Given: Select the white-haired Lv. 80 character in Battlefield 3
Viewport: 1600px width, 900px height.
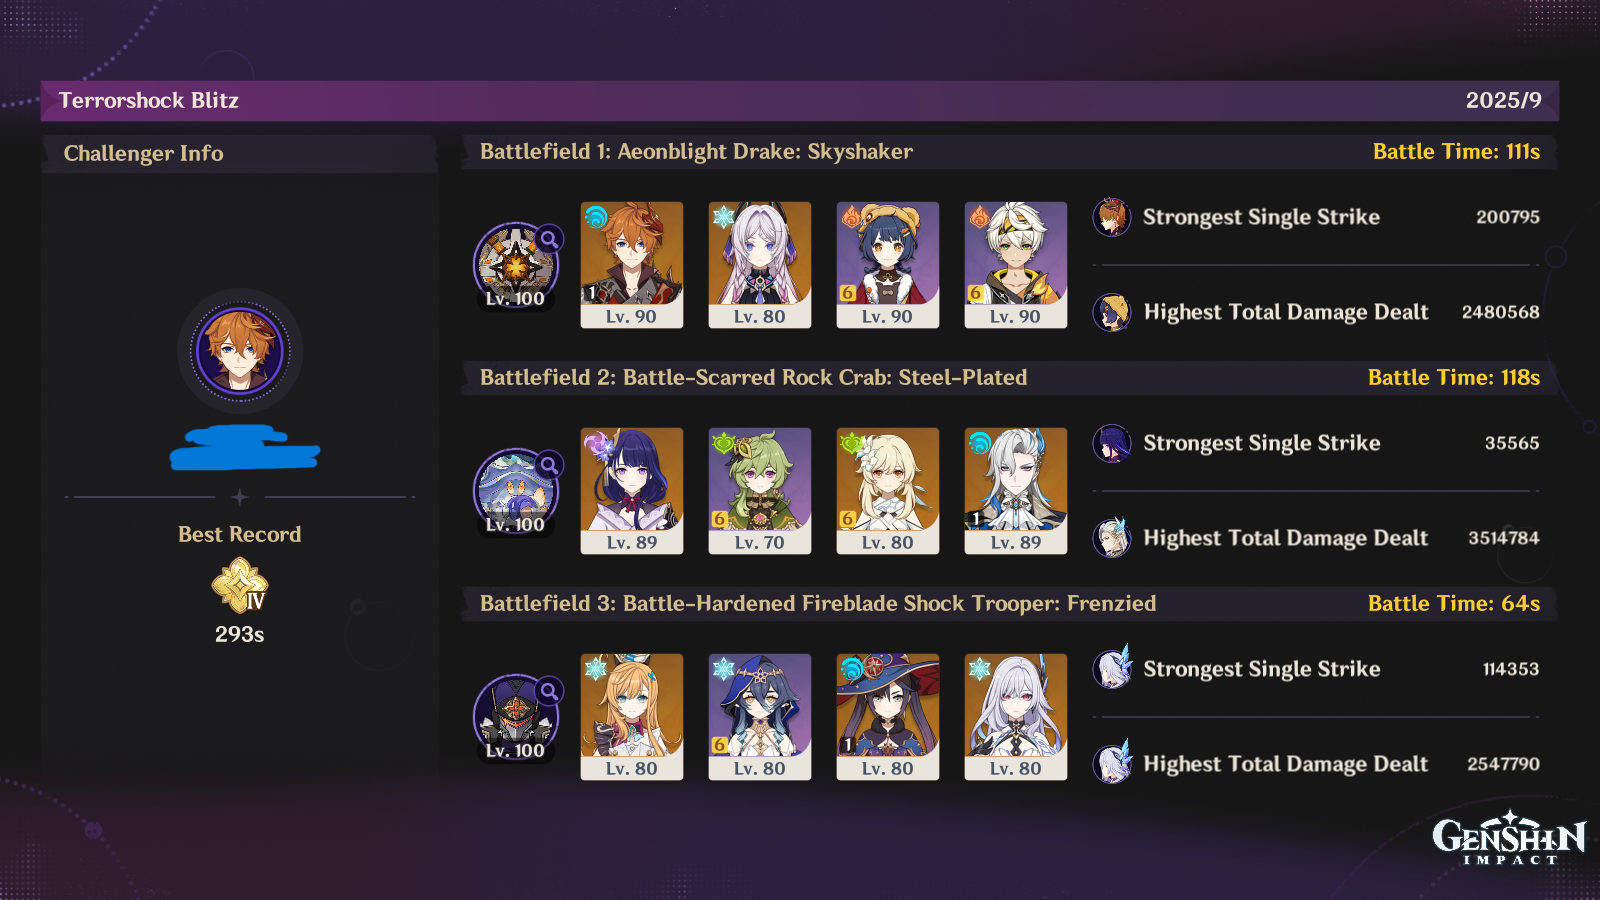Looking at the screenshot, I should pos(1016,717).
